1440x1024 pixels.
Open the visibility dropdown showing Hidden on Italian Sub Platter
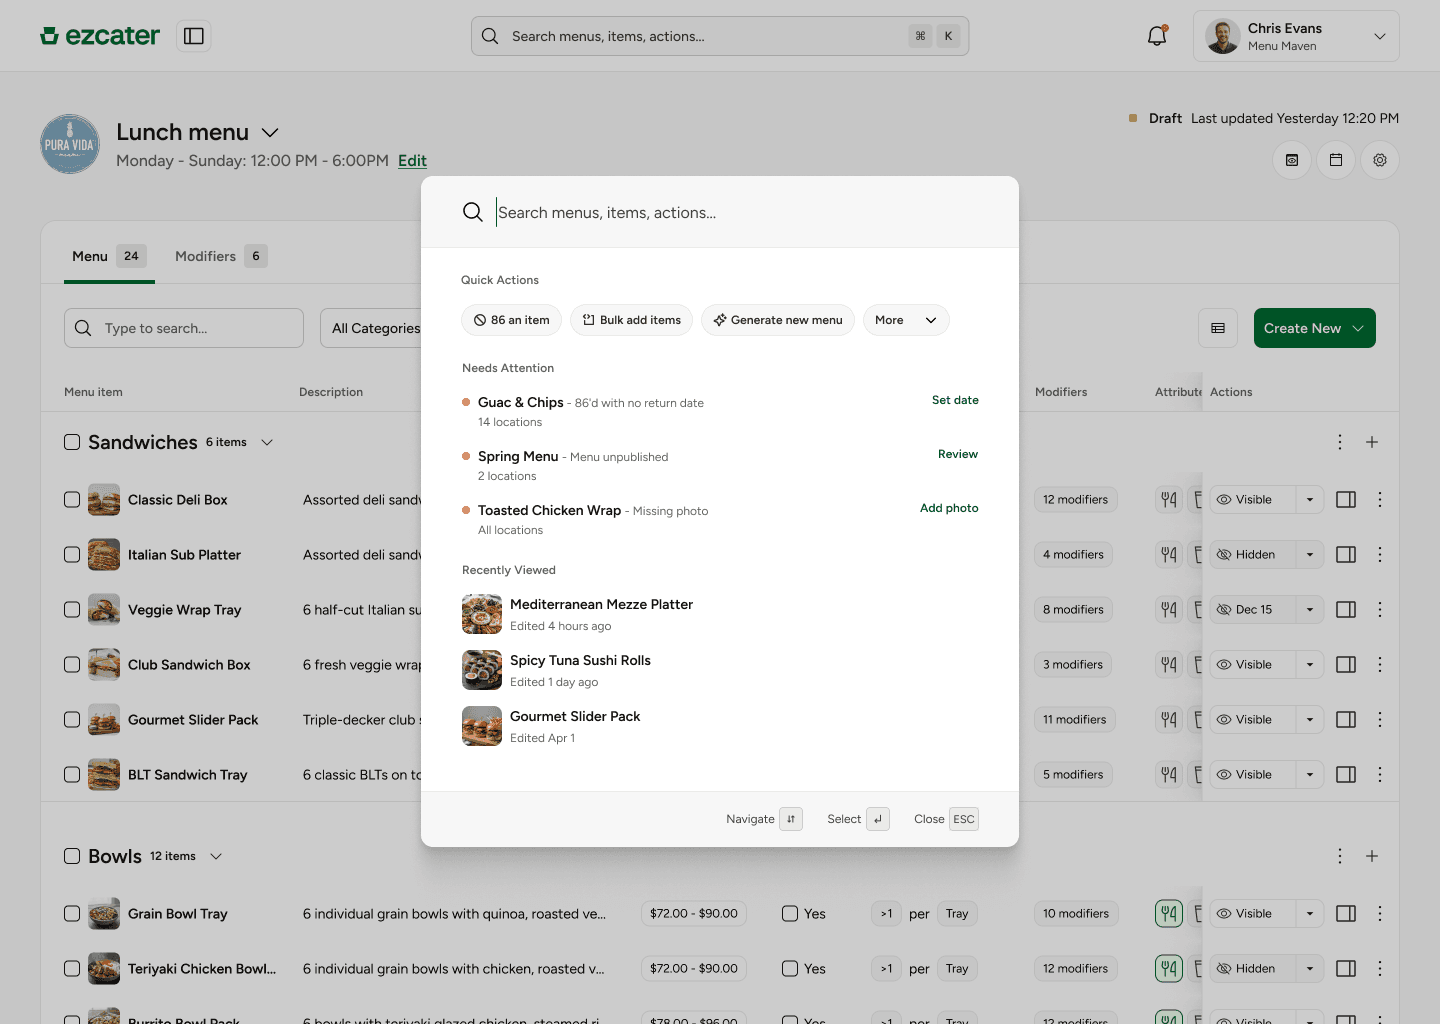coord(1309,554)
